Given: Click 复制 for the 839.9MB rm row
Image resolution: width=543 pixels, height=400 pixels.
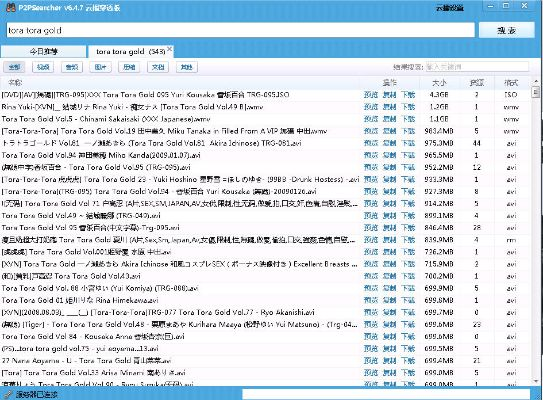Looking at the screenshot, I should (x=389, y=240).
